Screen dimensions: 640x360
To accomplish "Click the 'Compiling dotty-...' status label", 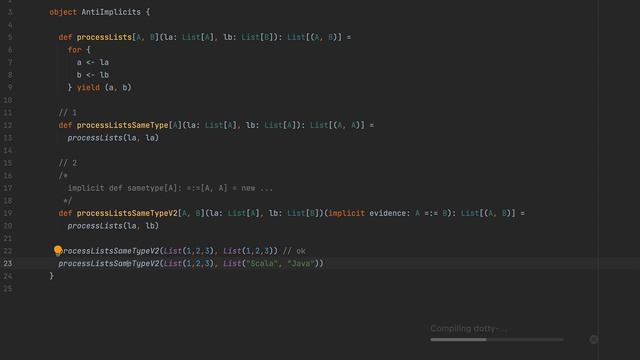I will (x=468, y=329).
